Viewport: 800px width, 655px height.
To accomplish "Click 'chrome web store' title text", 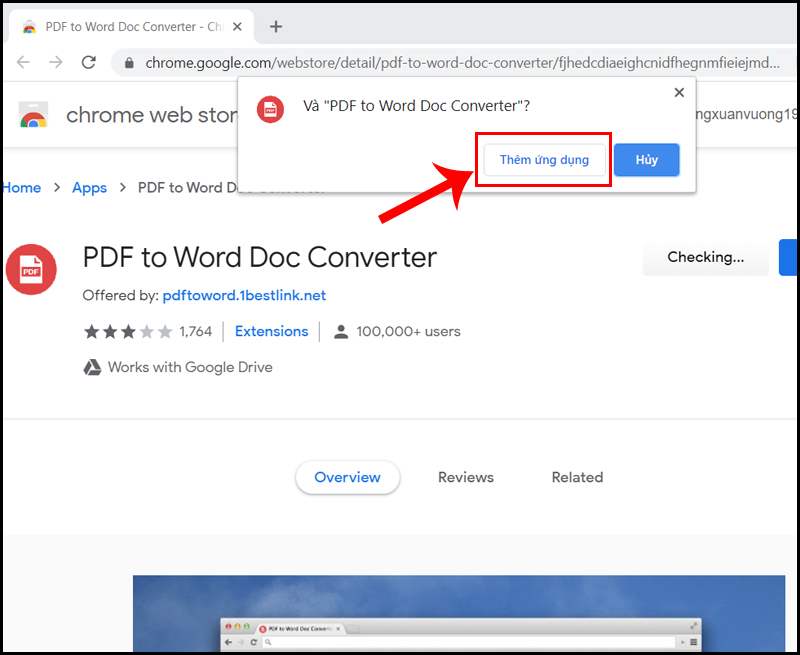I will click(152, 115).
